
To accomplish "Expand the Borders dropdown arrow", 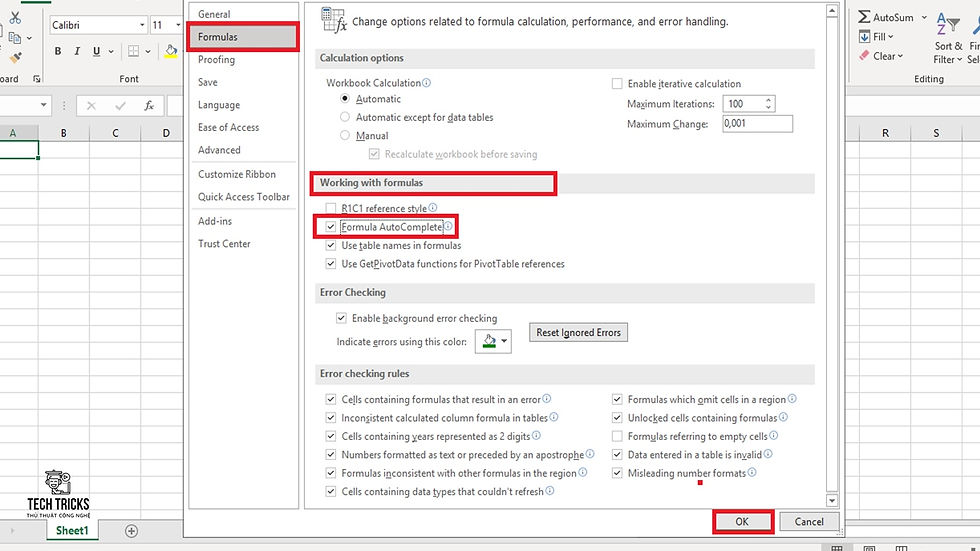I will point(148,51).
